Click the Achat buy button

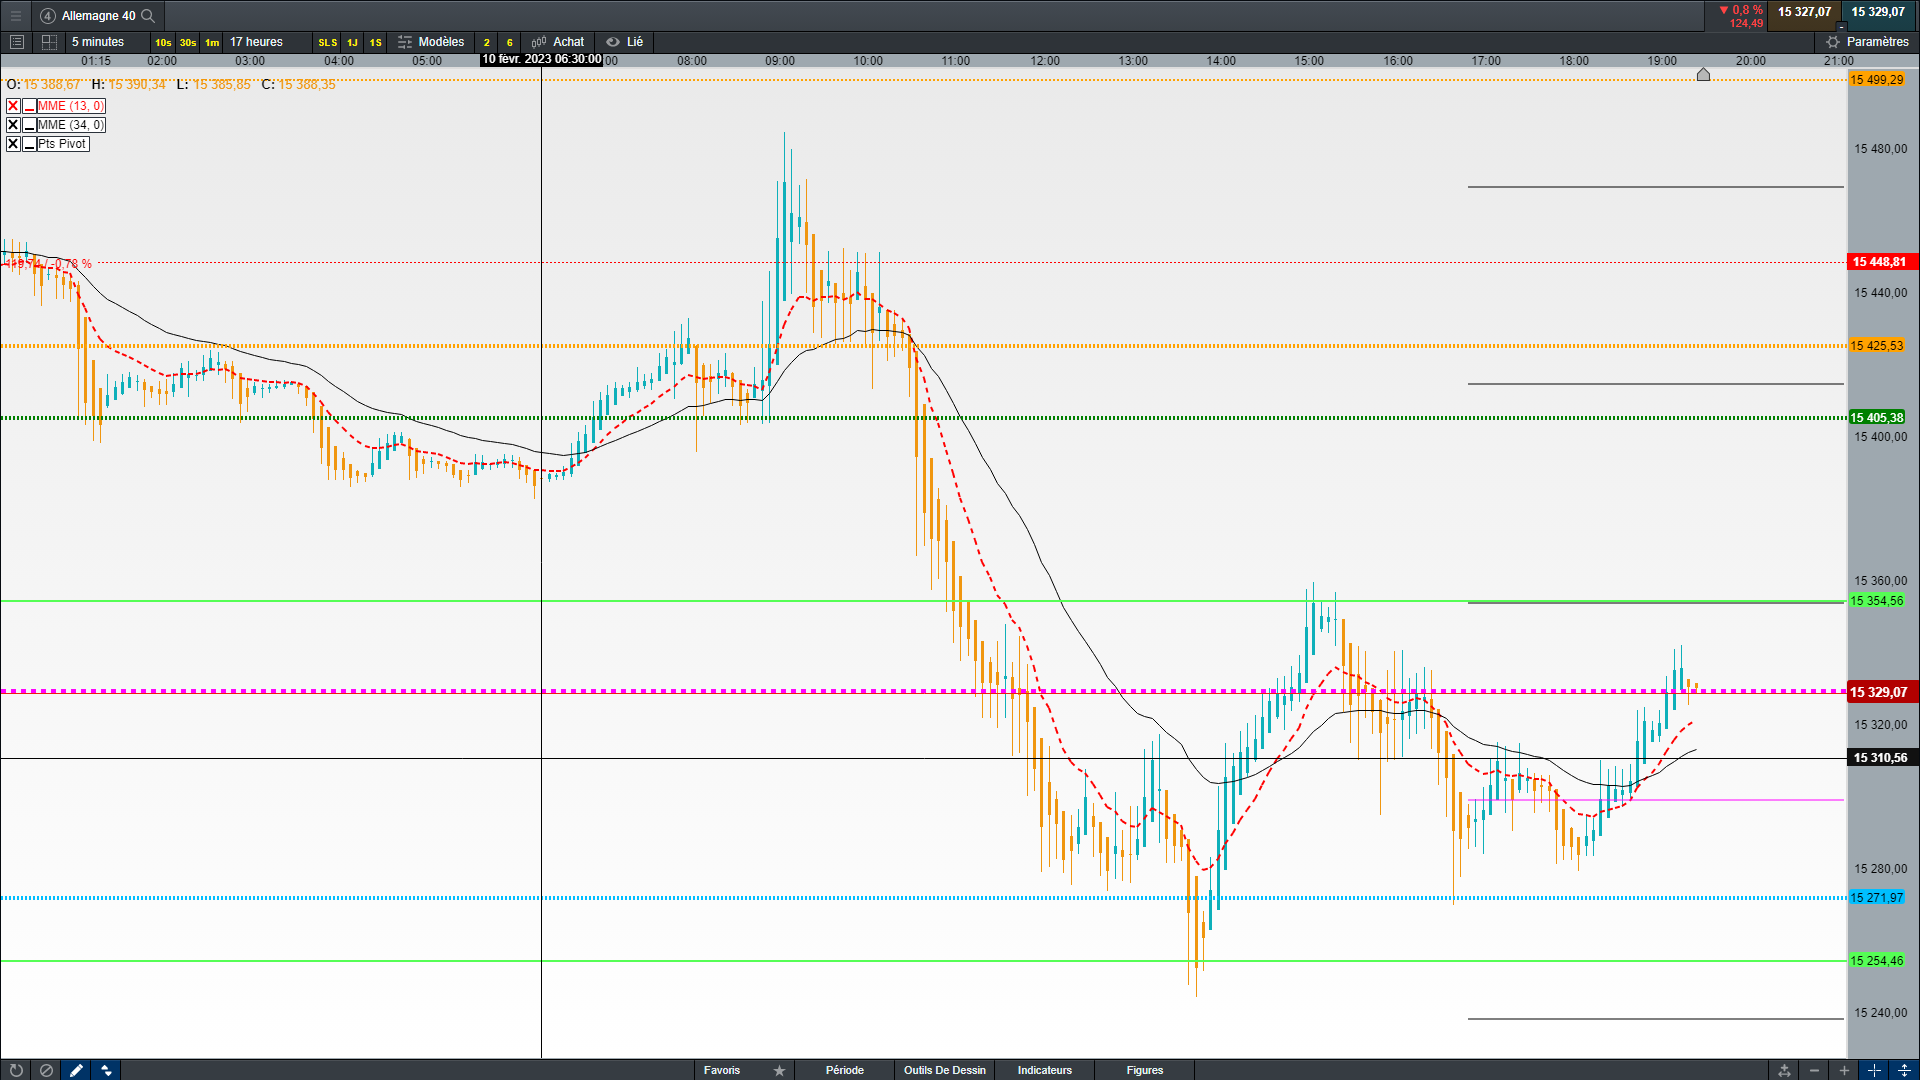click(558, 42)
